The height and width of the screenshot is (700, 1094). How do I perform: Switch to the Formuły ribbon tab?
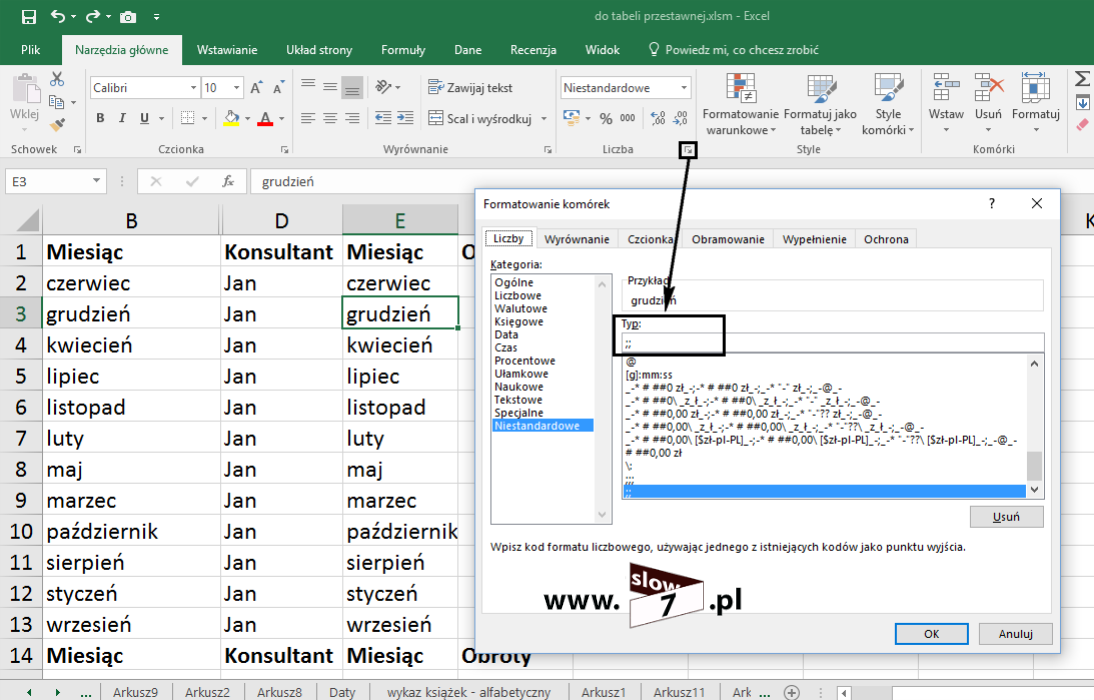(403, 50)
